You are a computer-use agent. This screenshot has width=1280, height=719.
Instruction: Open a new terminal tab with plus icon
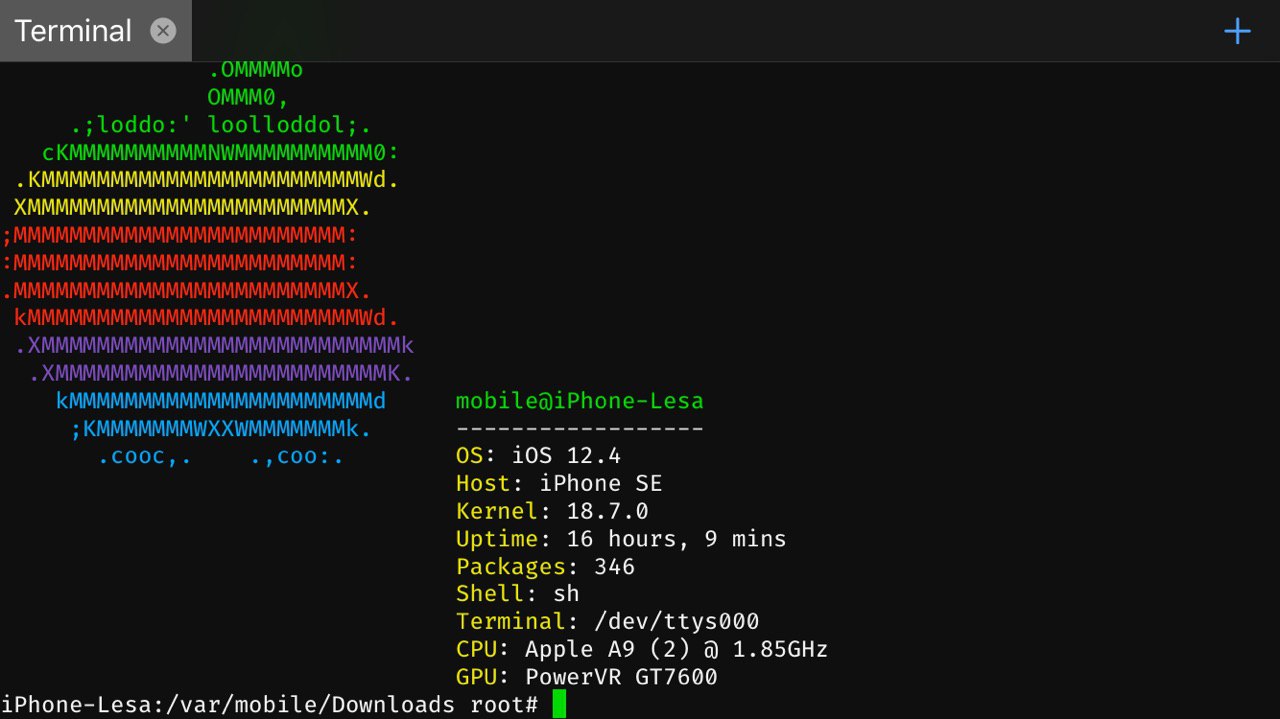point(1237,31)
